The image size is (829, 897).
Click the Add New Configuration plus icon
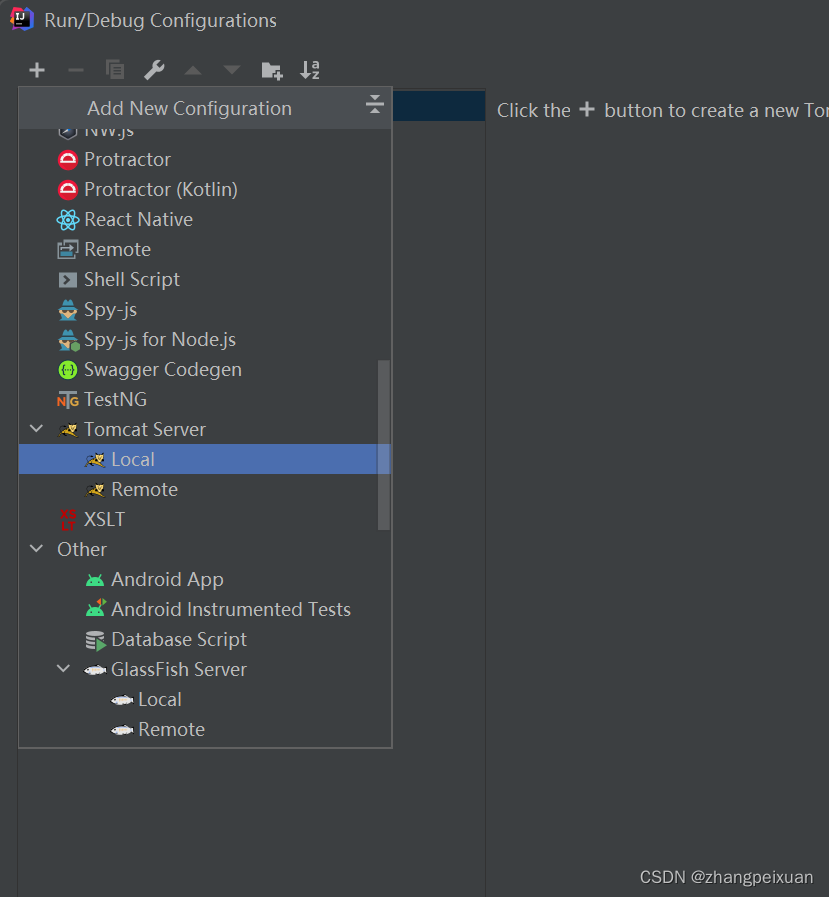point(37,70)
